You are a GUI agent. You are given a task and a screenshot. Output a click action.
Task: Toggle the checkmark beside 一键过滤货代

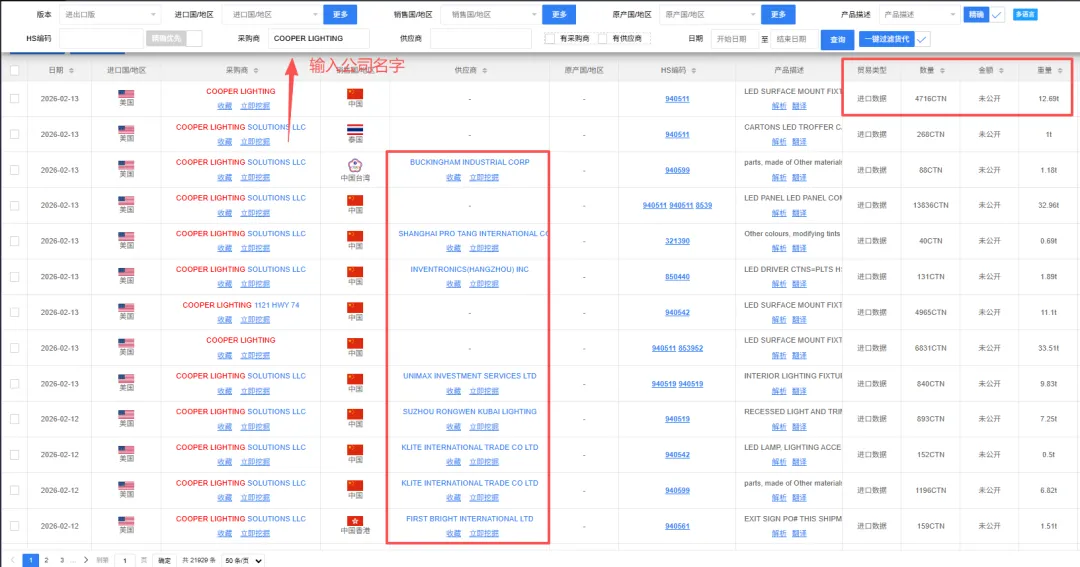click(x=922, y=39)
